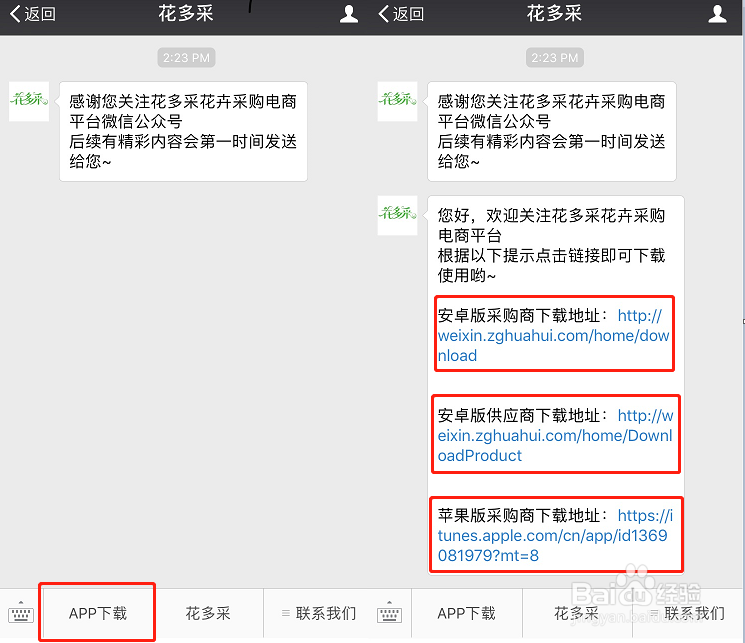This screenshot has height=643, width=745.
Task: Open 联系我们 menu in right chat
Action: [688, 613]
